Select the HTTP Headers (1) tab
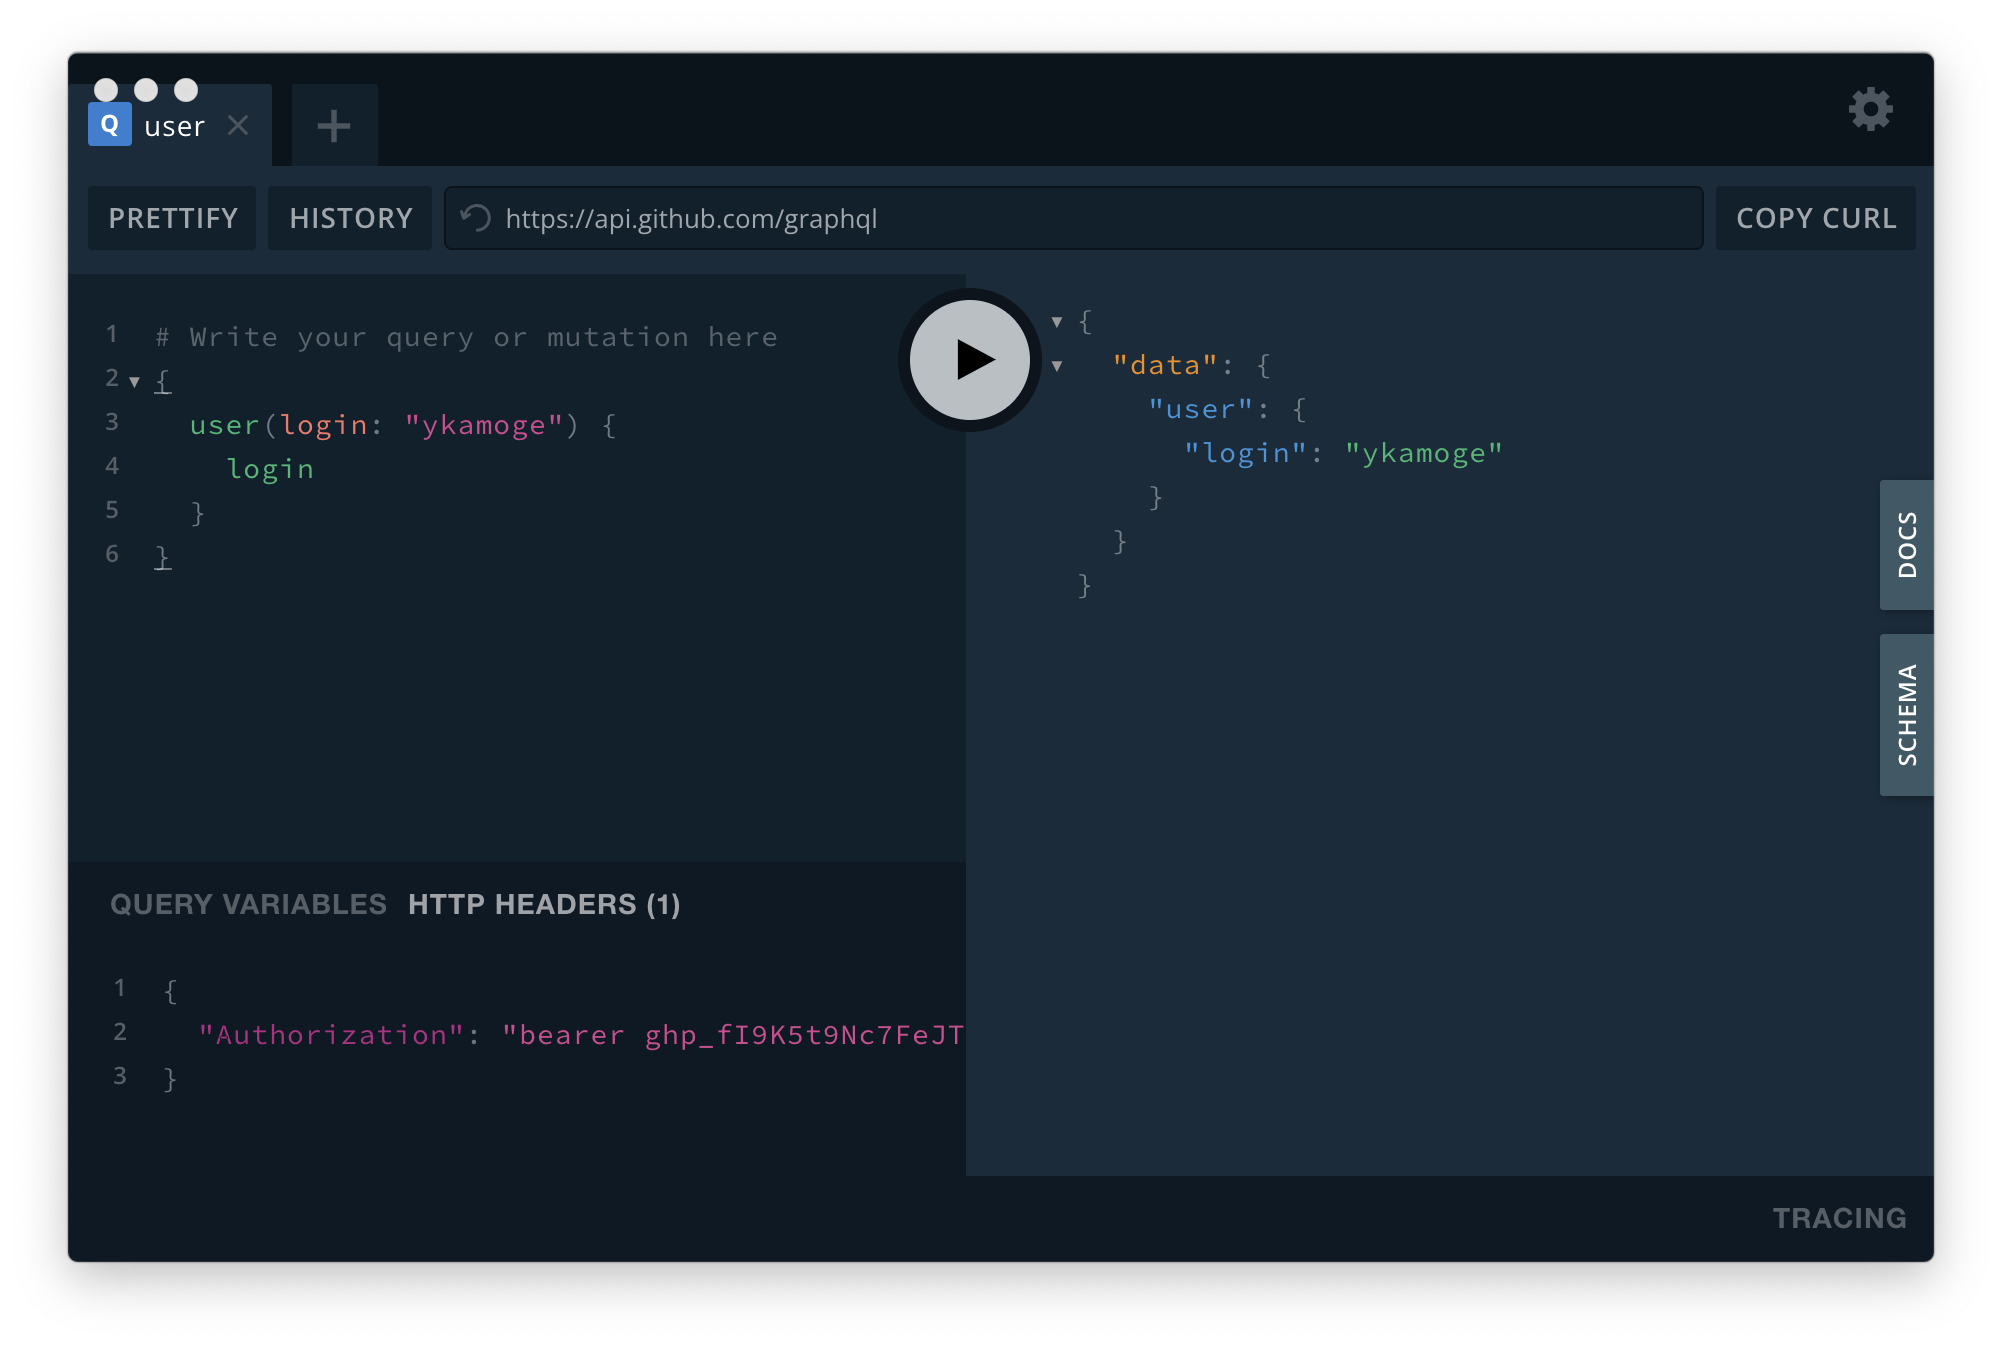2002x1346 pixels. pos(544,904)
